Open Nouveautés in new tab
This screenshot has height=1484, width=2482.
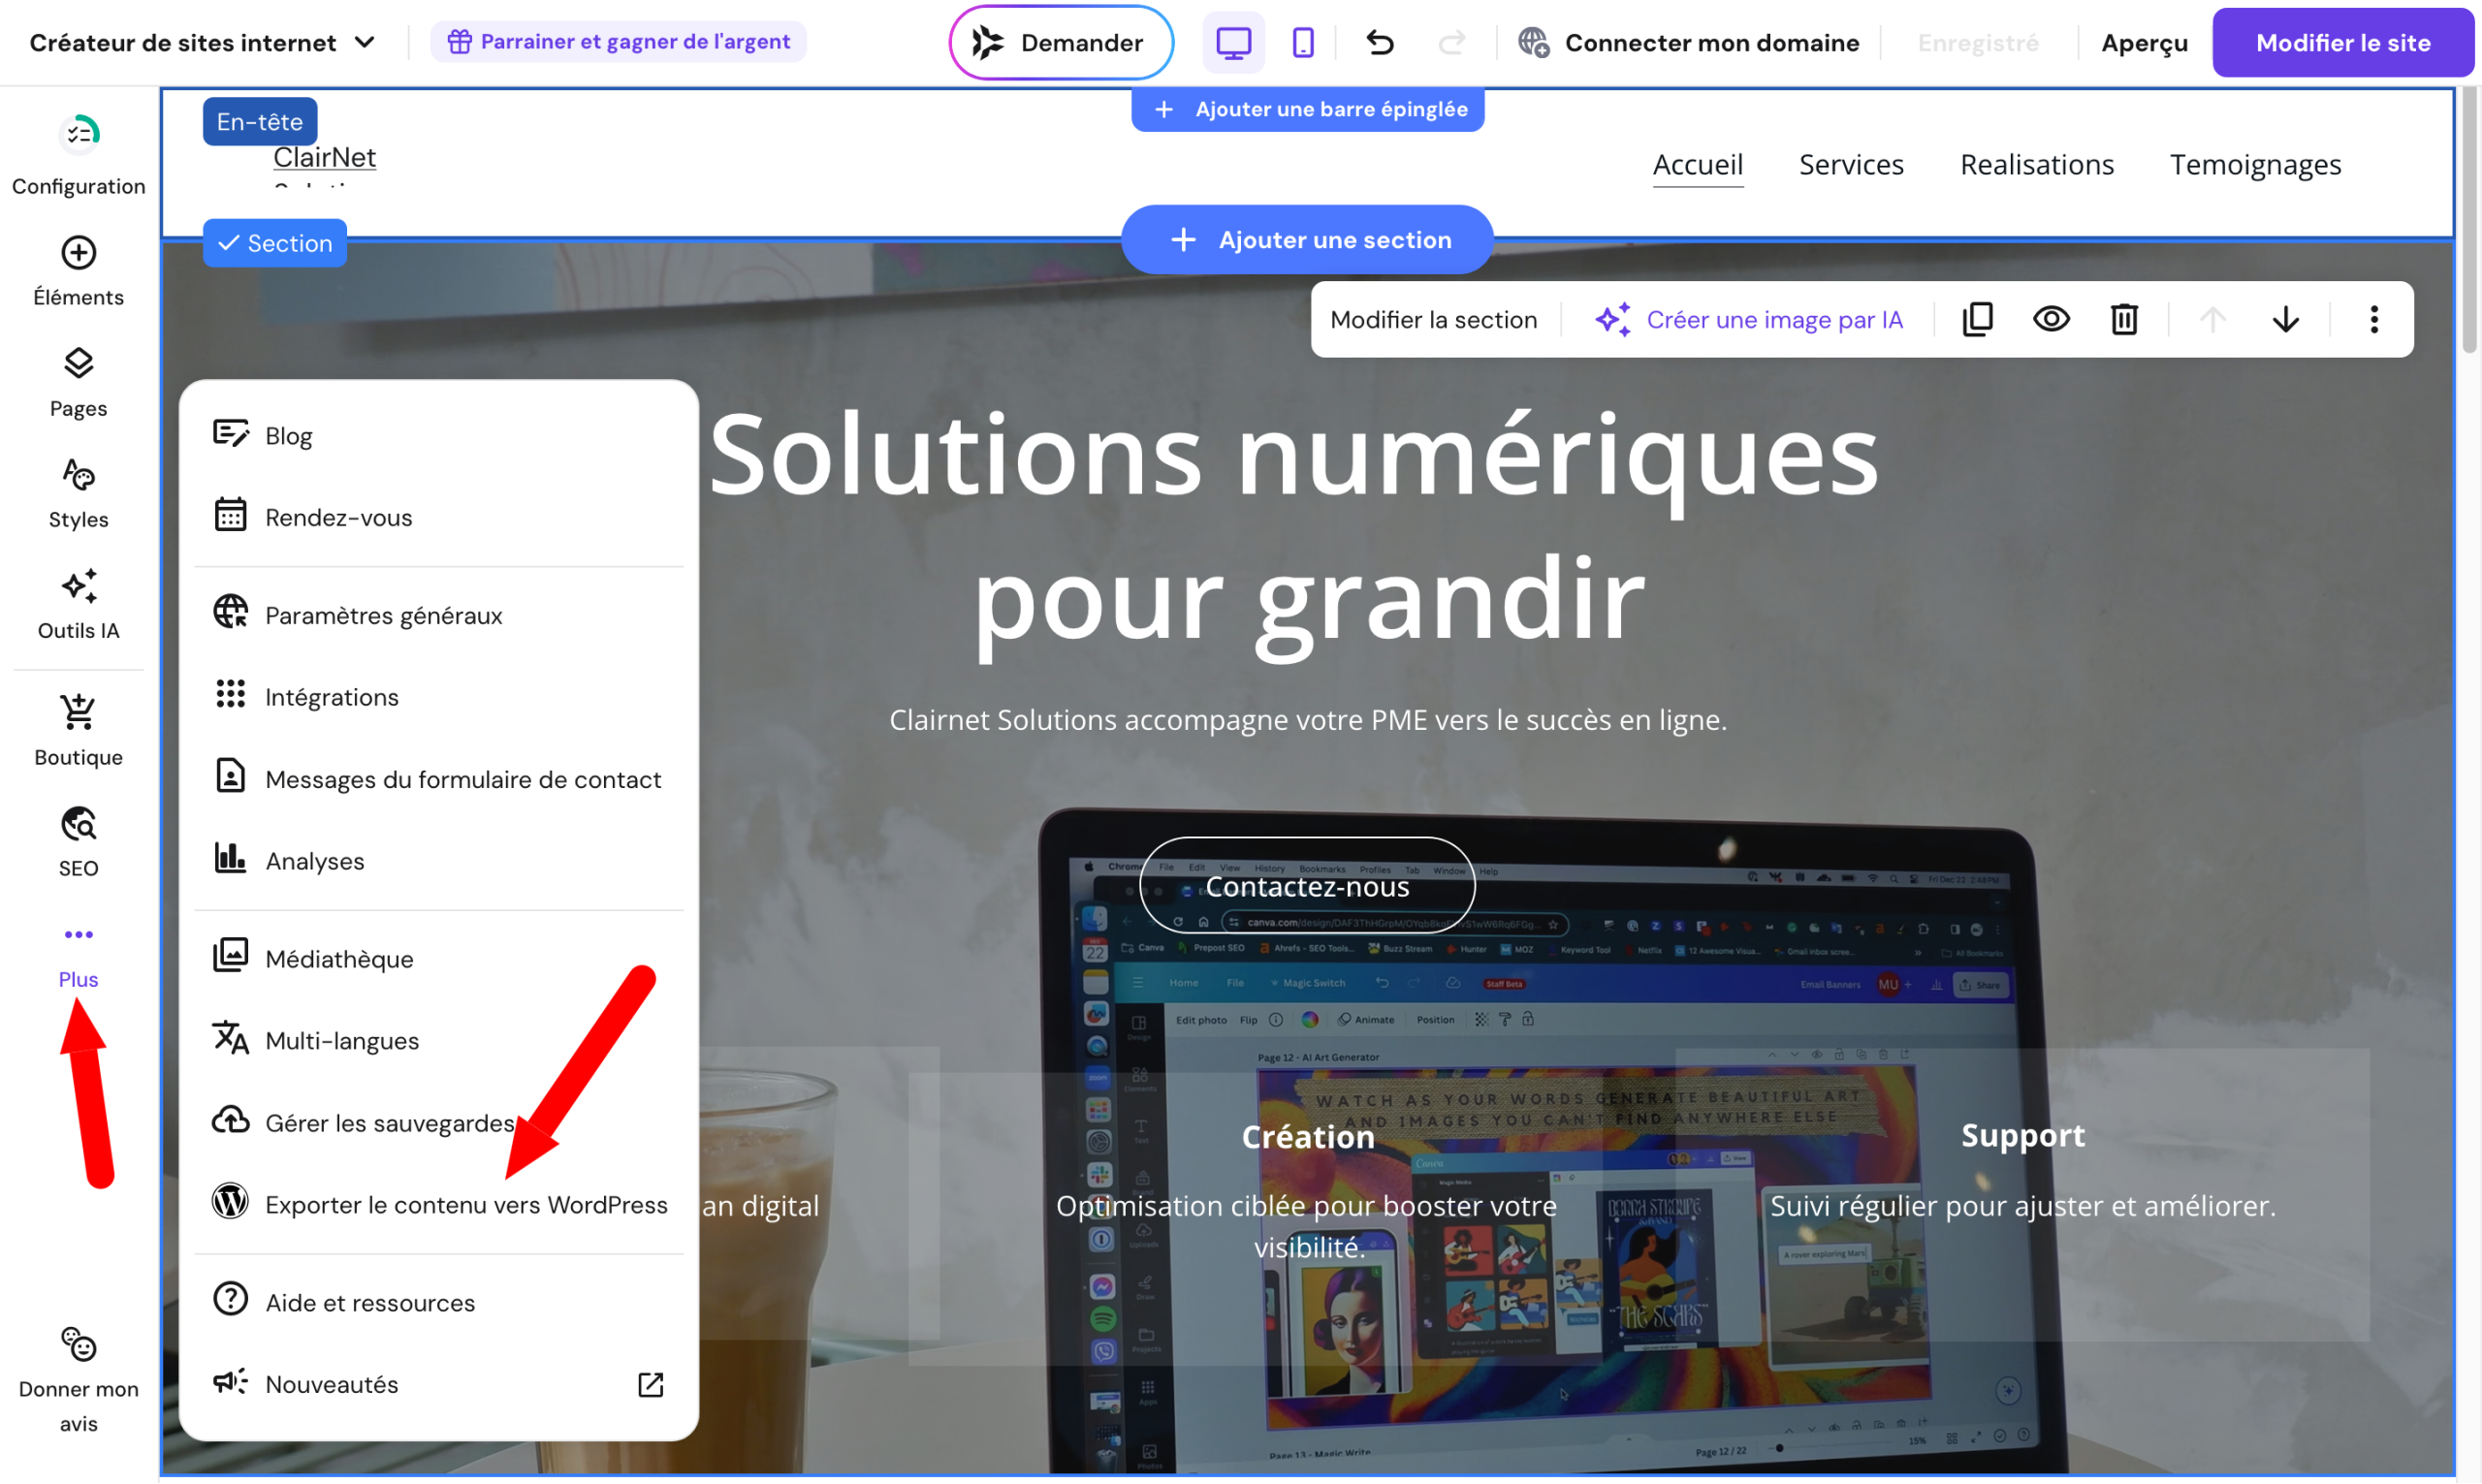pyautogui.click(x=438, y=1384)
